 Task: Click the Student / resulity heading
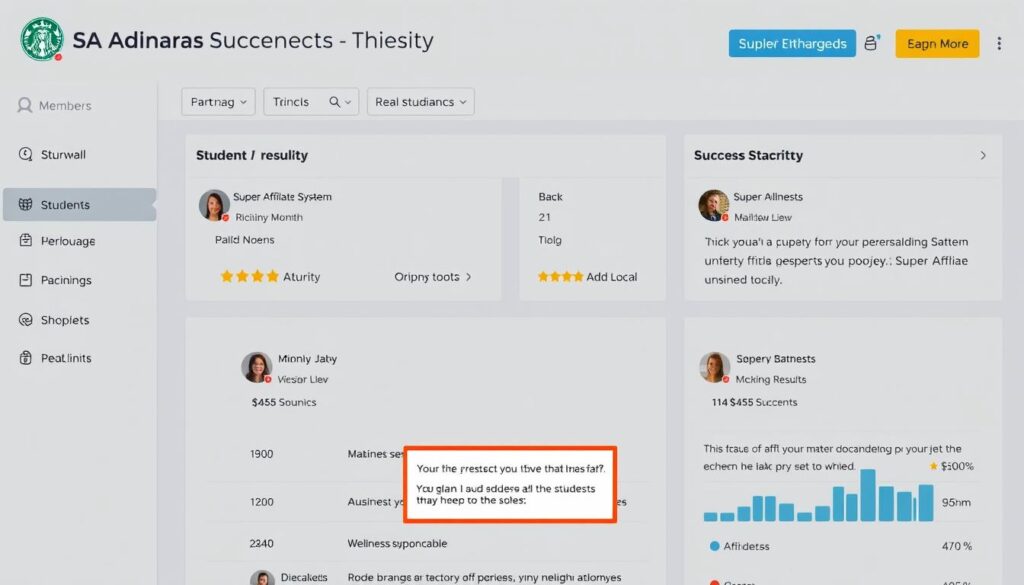(251, 155)
